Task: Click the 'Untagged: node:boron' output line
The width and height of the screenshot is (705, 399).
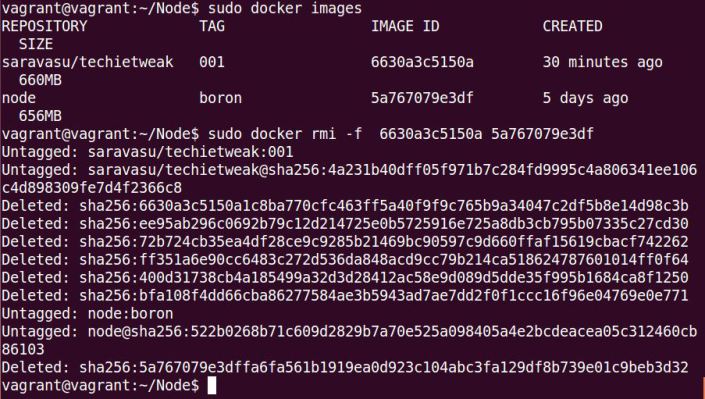Action: (87, 314)
